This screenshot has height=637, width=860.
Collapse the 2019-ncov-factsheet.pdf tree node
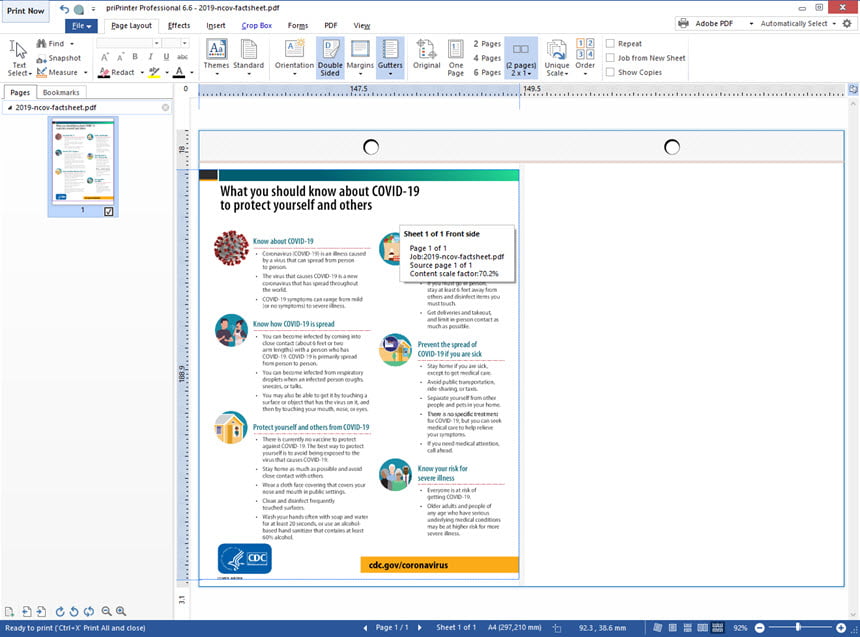9,108
